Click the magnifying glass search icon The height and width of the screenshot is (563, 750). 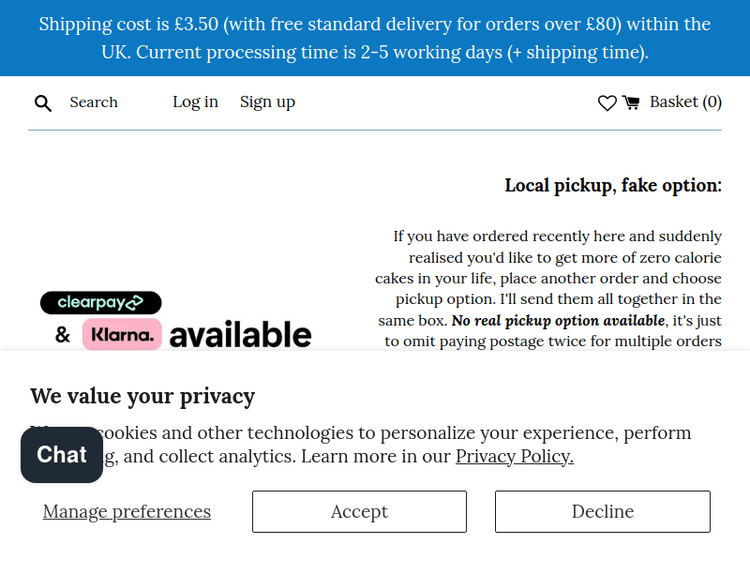pos(43,102)
